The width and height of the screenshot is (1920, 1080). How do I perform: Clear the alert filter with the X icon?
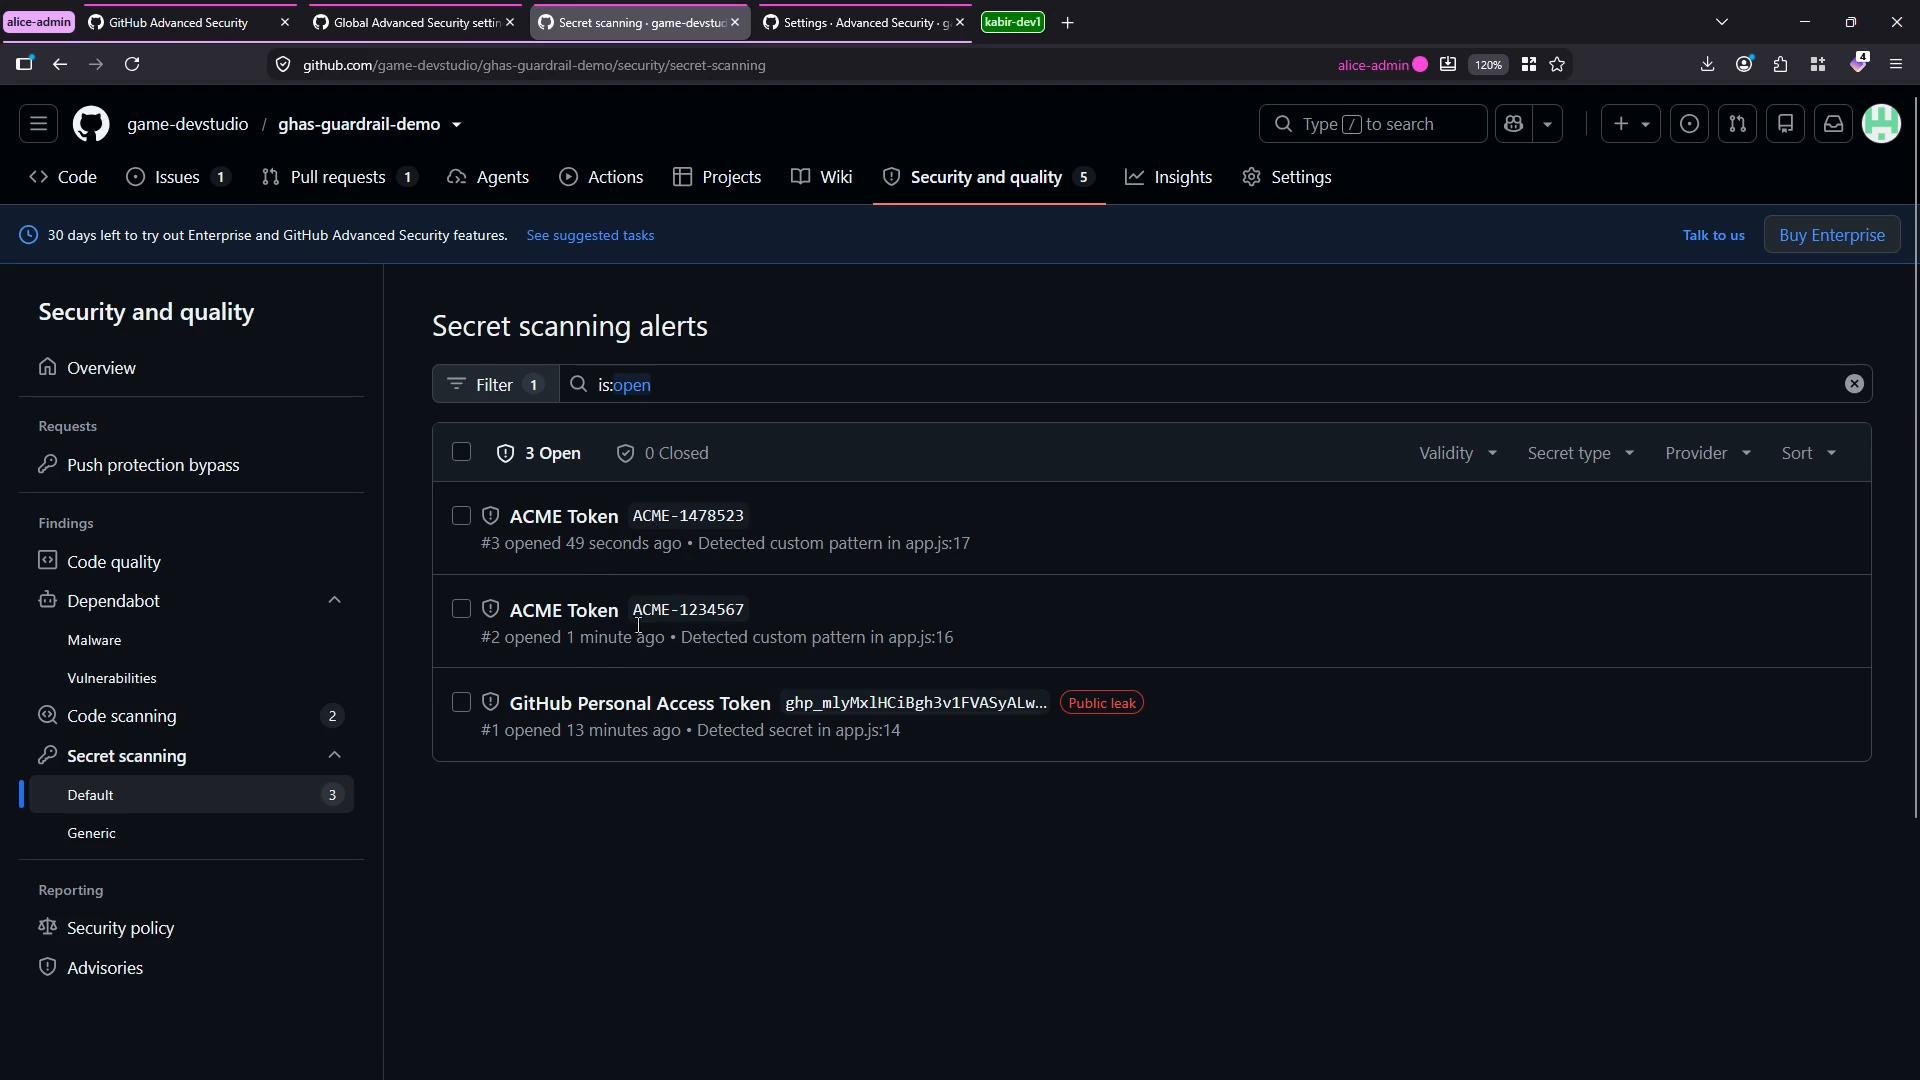click(1854, 384)
